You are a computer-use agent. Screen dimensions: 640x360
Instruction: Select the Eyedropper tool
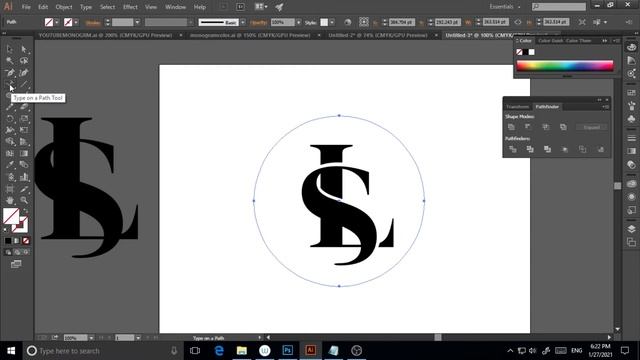[x=9, y=165]
